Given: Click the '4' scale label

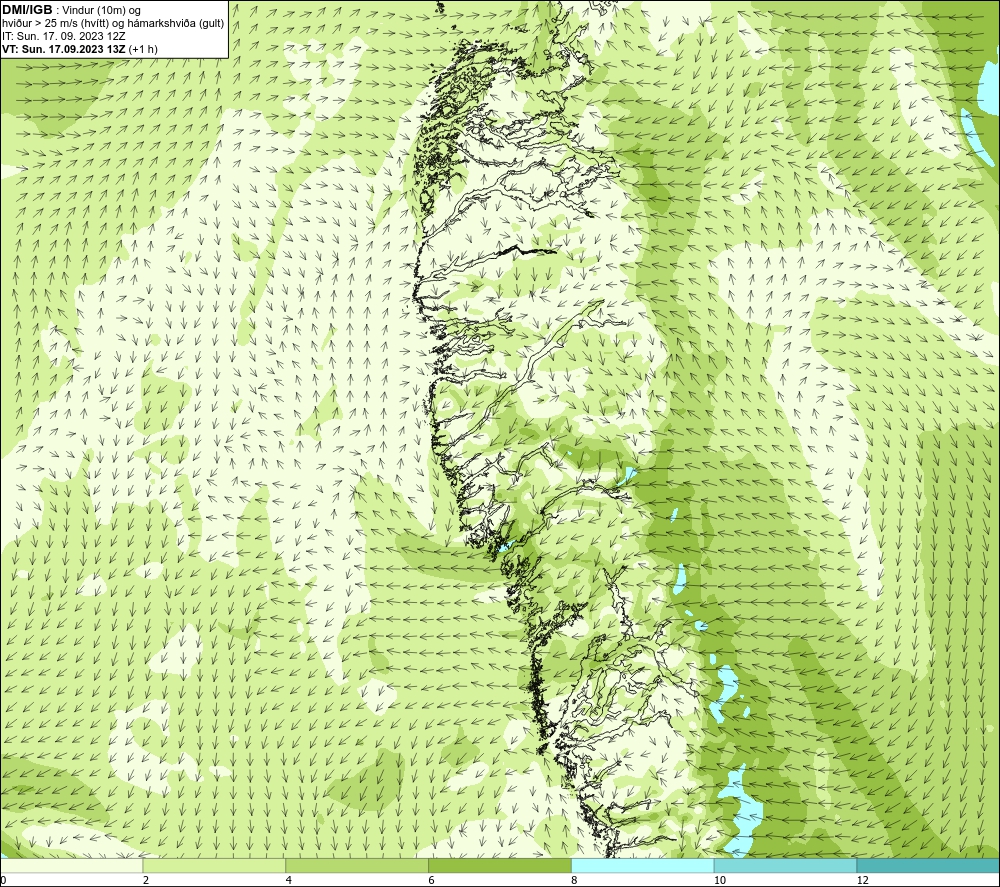Looking at the screenshot, I should point(289,880).
